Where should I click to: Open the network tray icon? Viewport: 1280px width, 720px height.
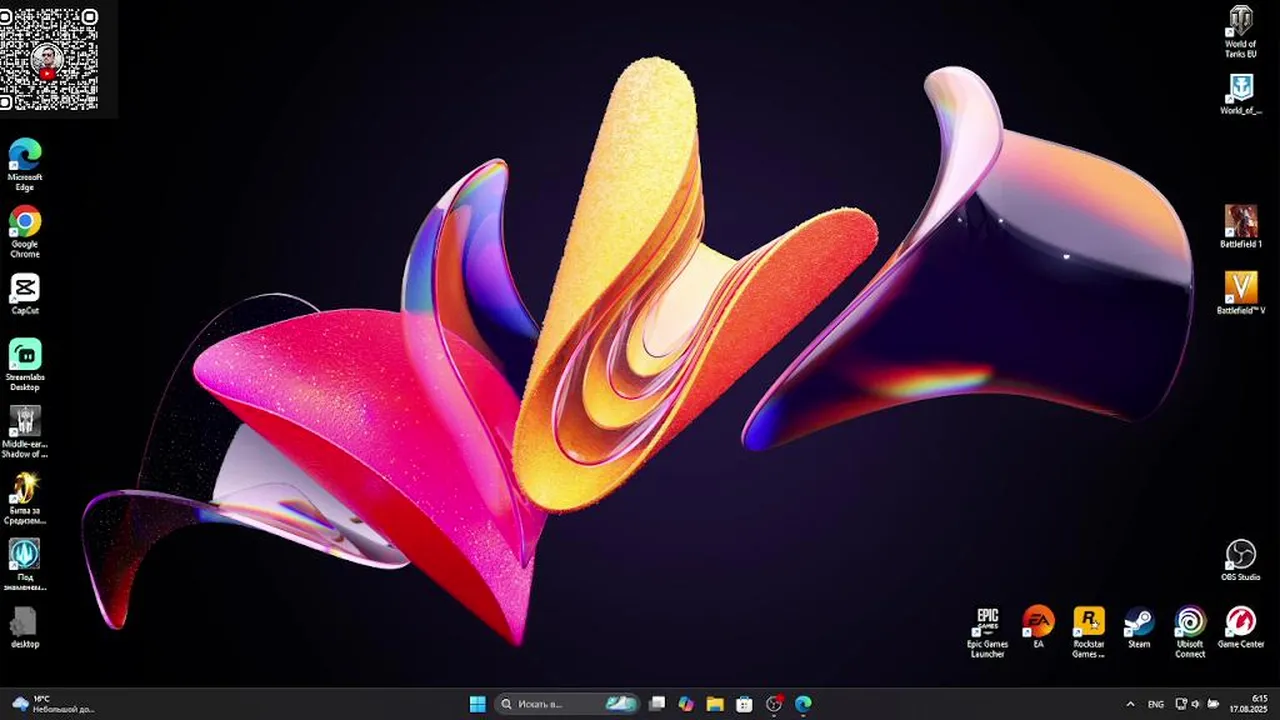(1181, 704)
